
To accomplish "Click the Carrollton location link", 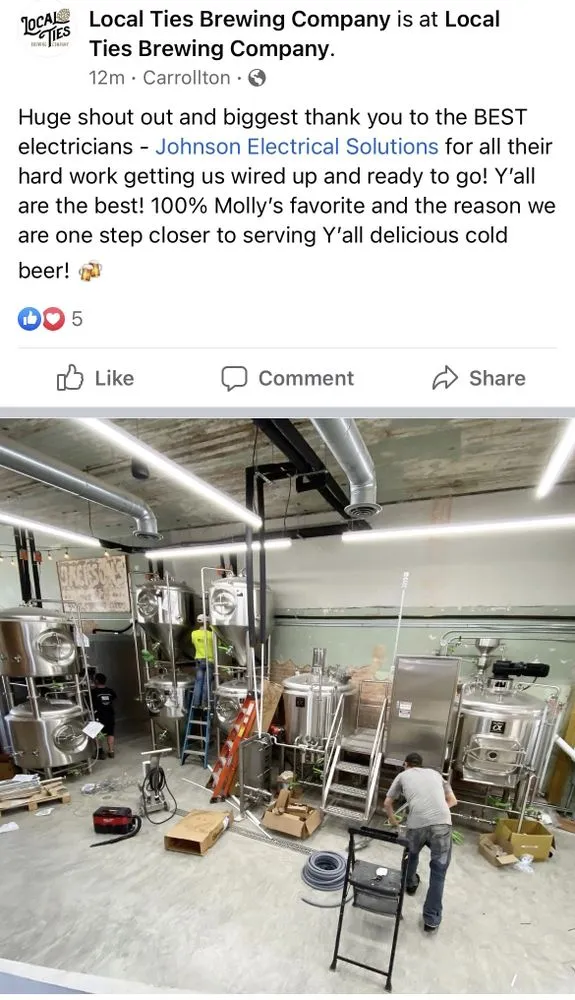I will point(186,78).
